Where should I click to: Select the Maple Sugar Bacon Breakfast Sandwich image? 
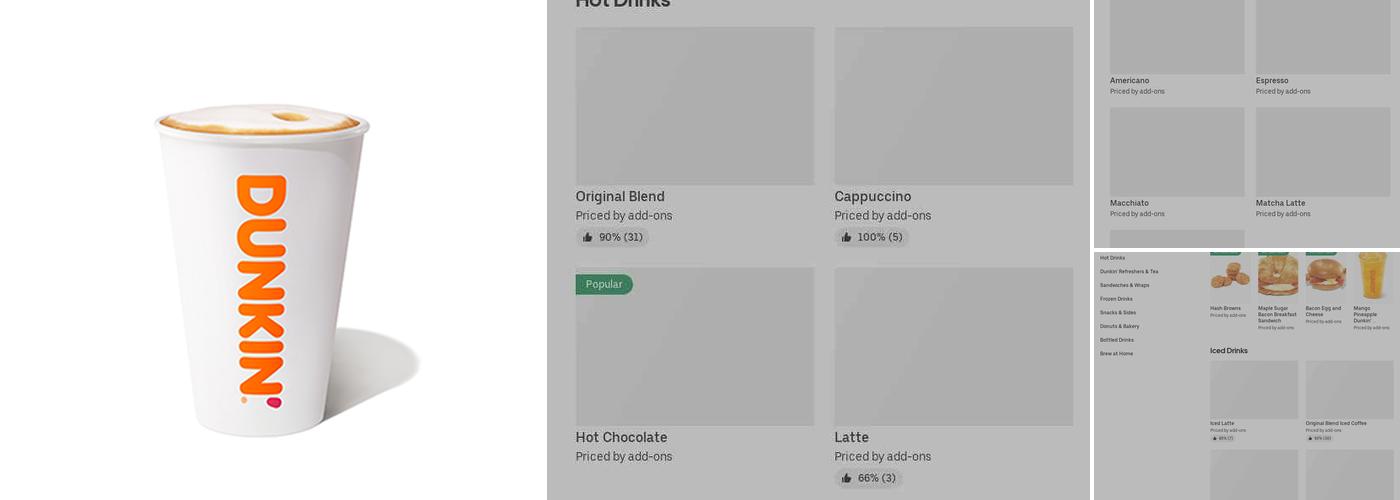click(x=1278, y=276)
